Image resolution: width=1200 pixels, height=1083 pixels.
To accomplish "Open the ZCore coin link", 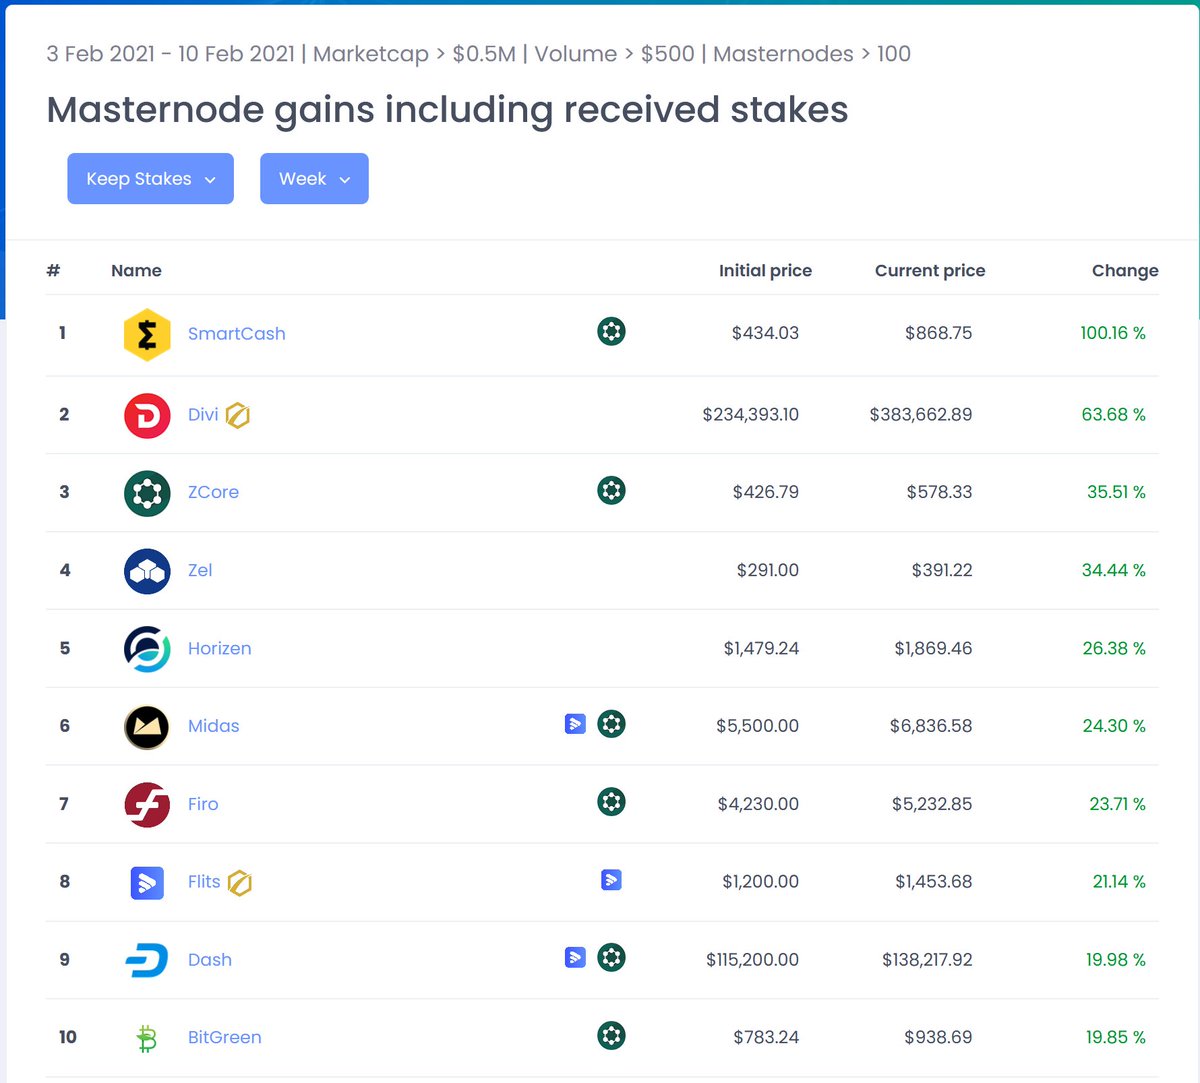I will click(x=213, y=493).
